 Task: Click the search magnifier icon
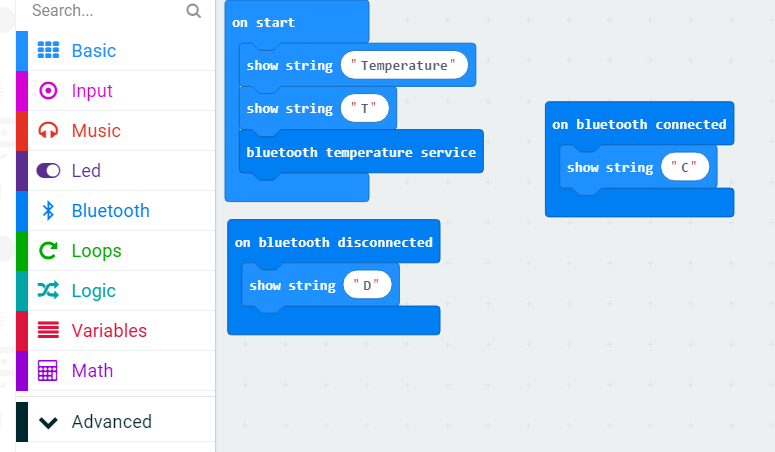pyautogui.click(x=194, y=11)
